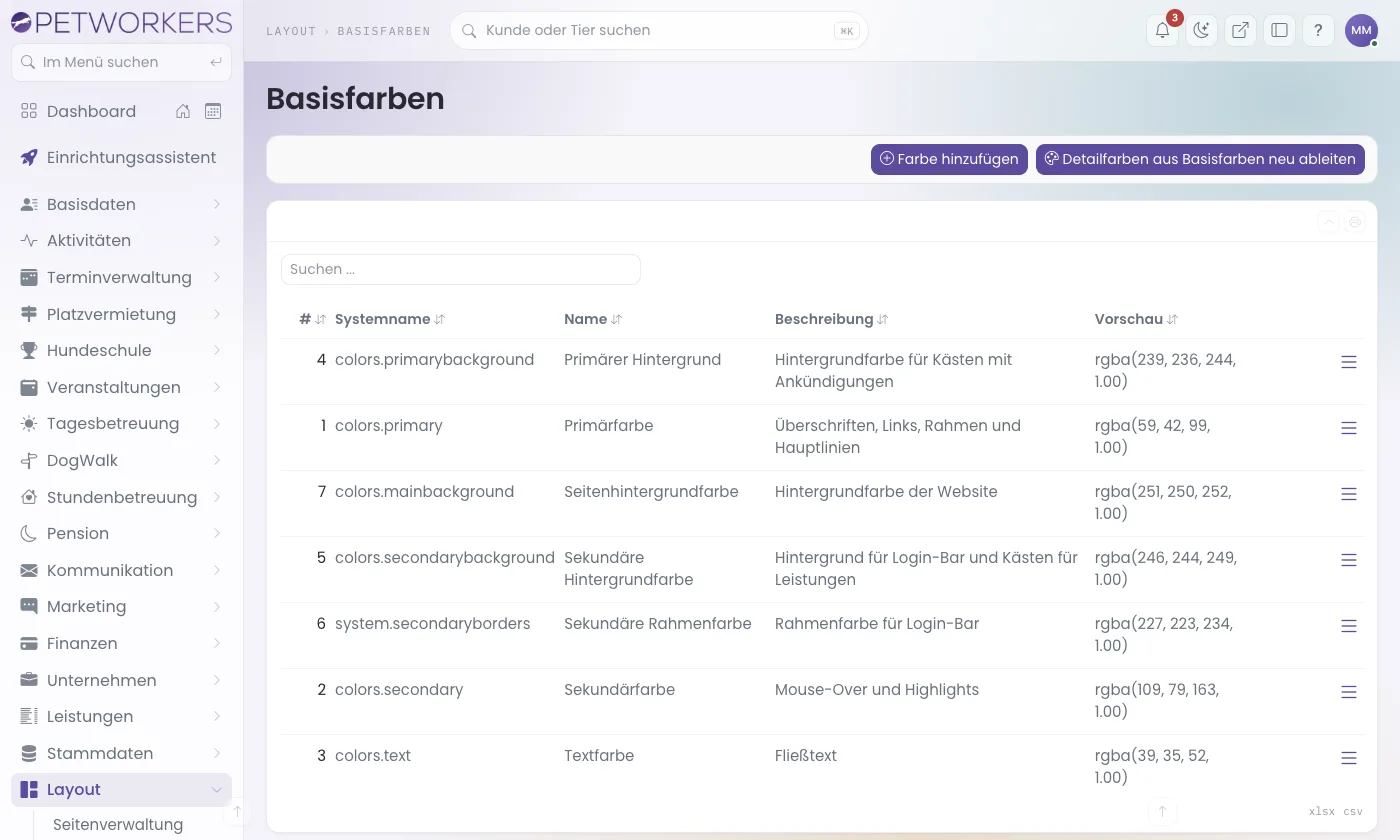Open the MM user avatar menu
Screen dimensions: 1400x840
pyautogui.click(x=1361, y=30)
